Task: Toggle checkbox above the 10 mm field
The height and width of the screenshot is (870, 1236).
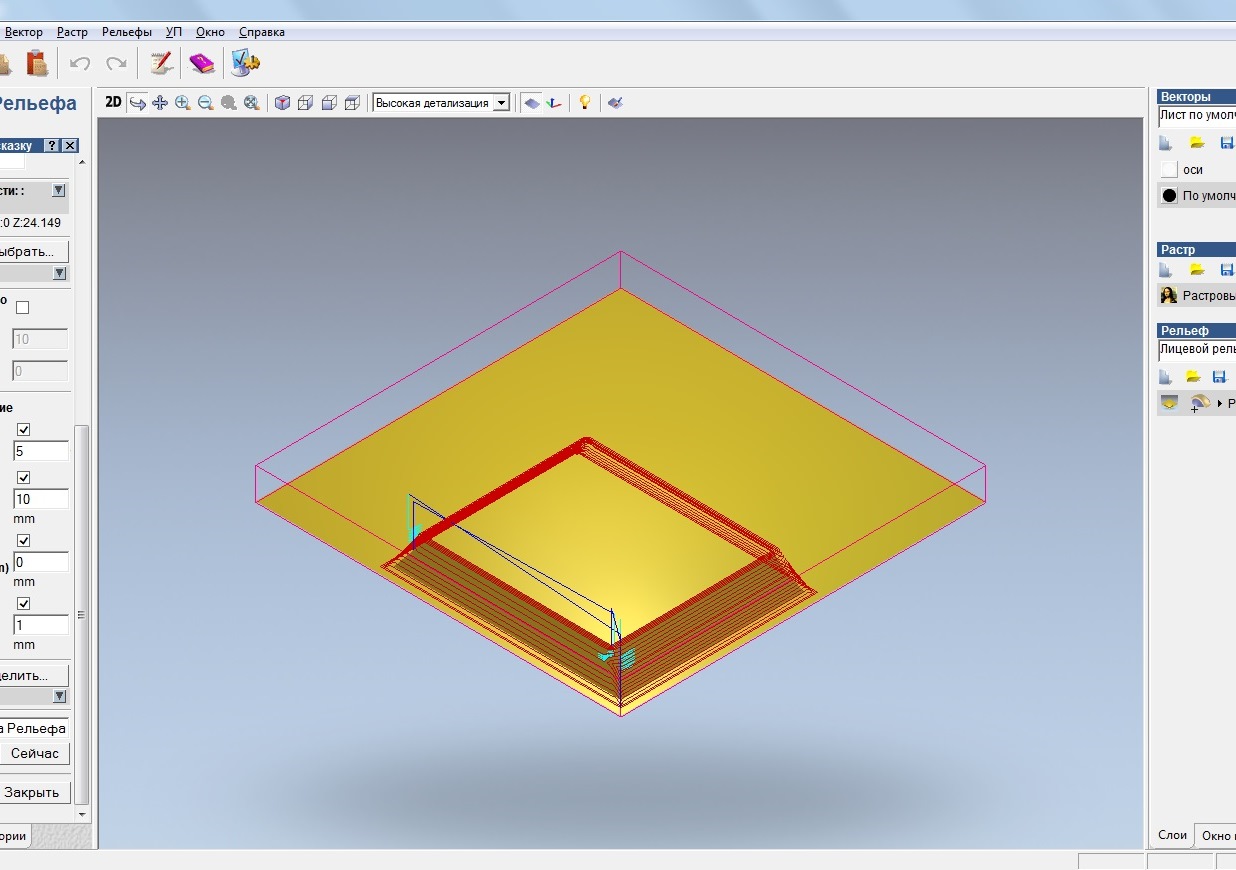Action: point(23,477)
